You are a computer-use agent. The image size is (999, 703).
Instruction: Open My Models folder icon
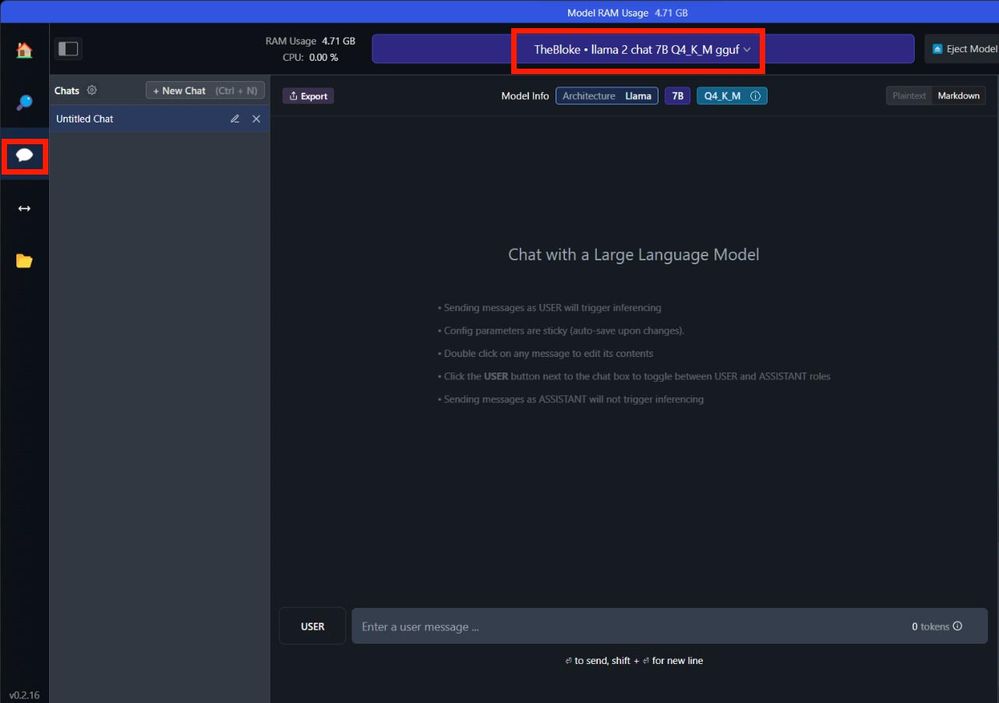pyautogui.click(x=24, y=261)
